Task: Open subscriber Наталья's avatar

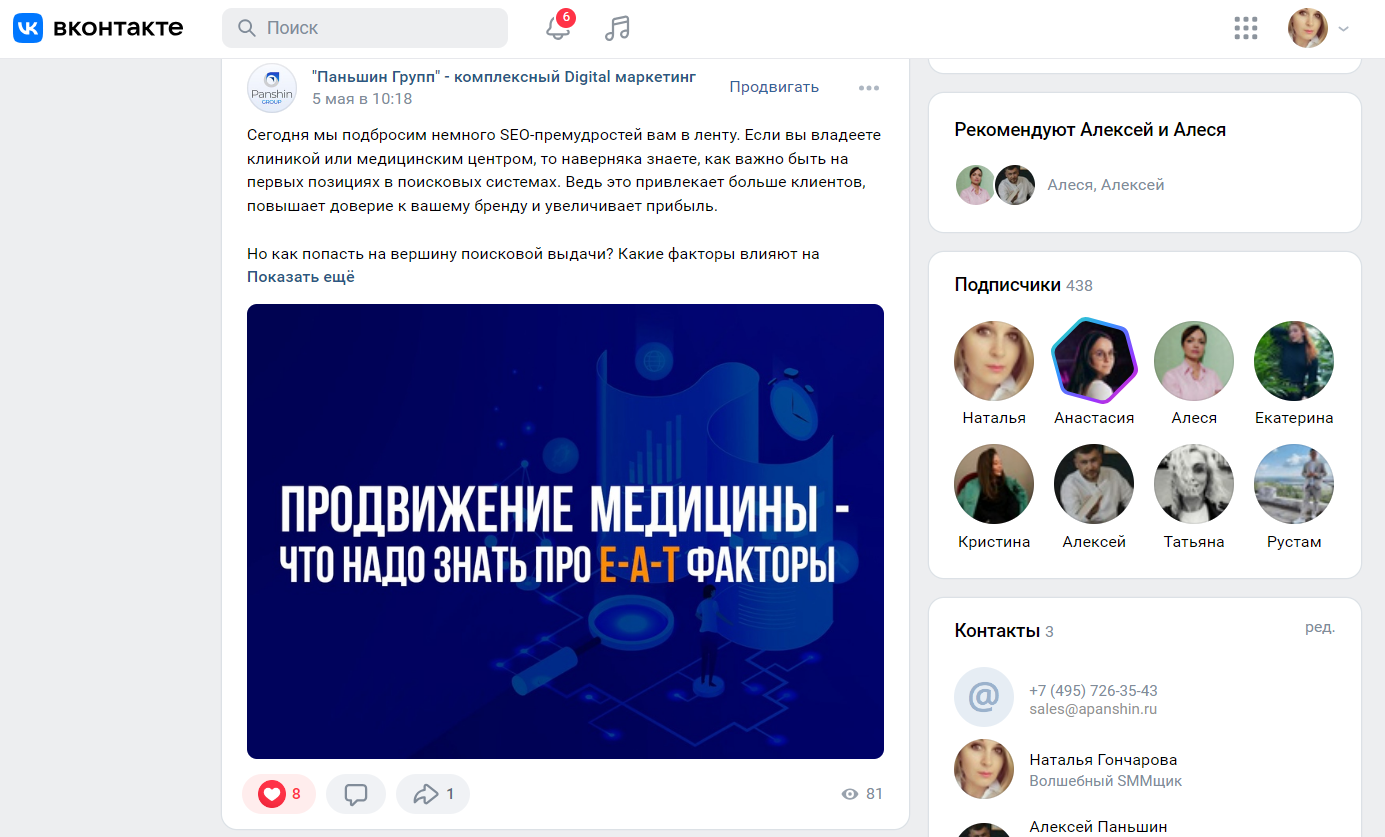Action: 994,361
